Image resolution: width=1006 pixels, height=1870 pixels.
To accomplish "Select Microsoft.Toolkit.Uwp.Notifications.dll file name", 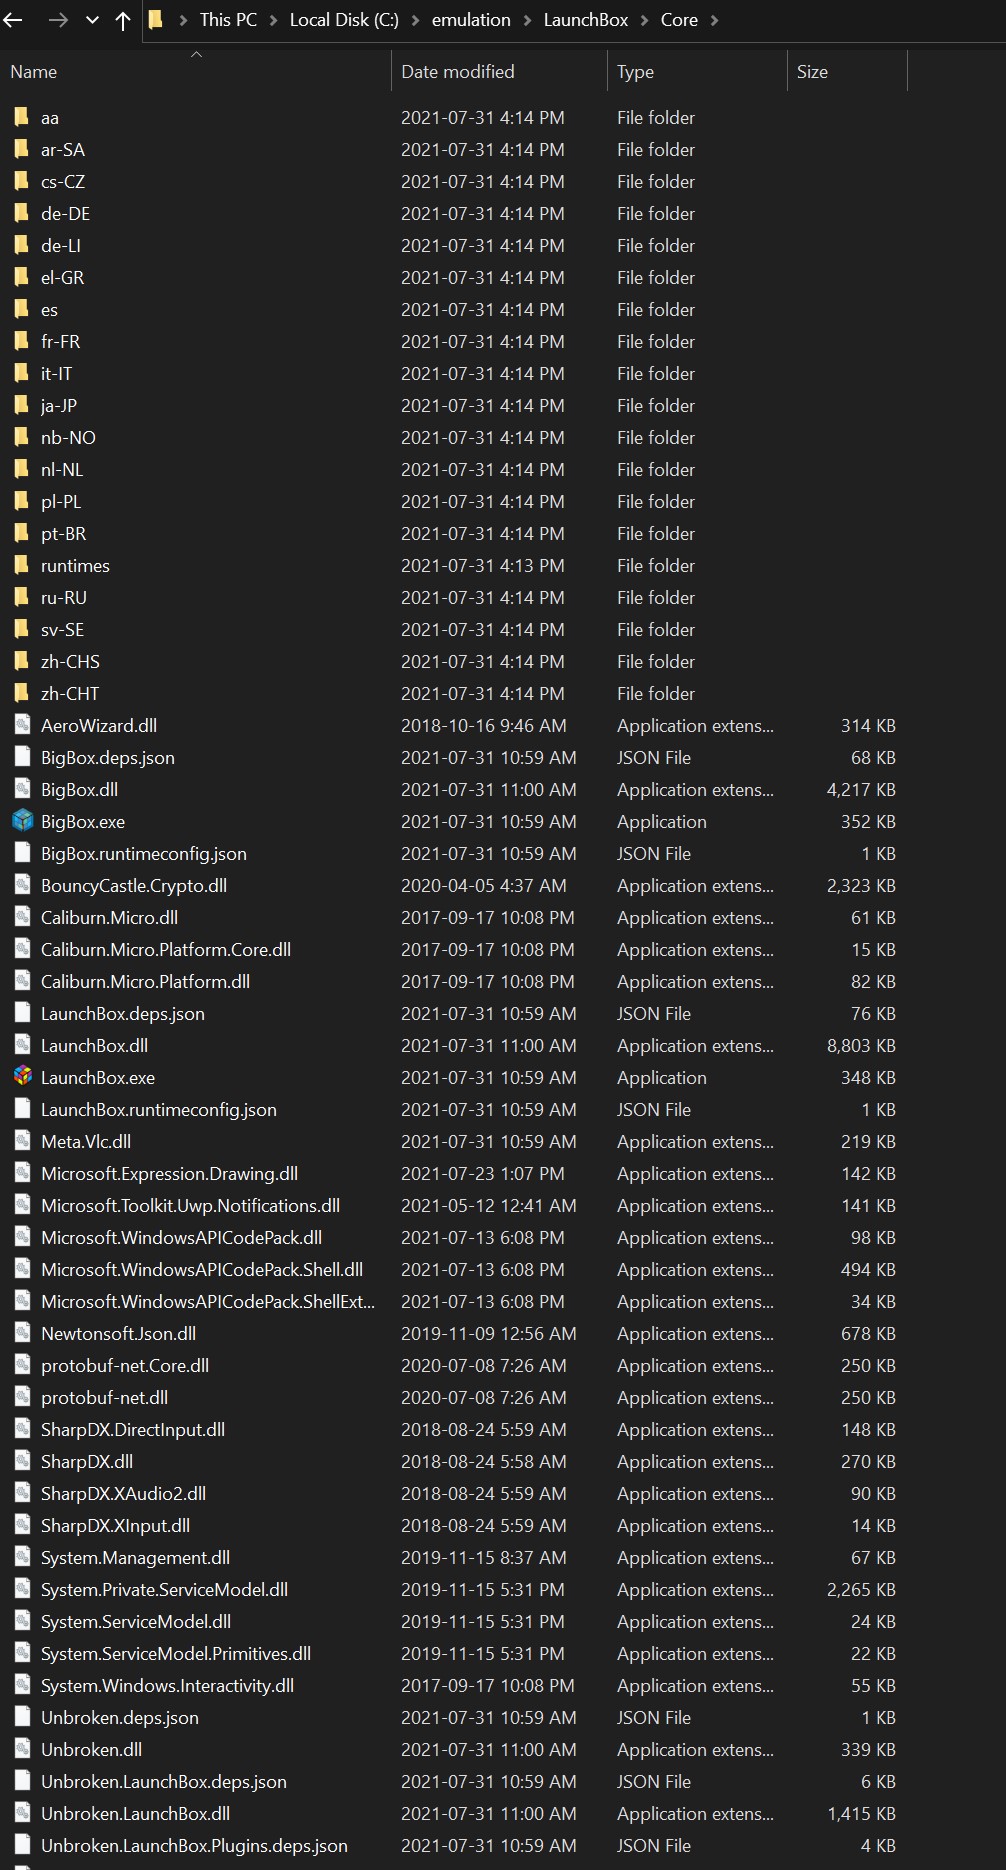I will [x=190, y=1206].
